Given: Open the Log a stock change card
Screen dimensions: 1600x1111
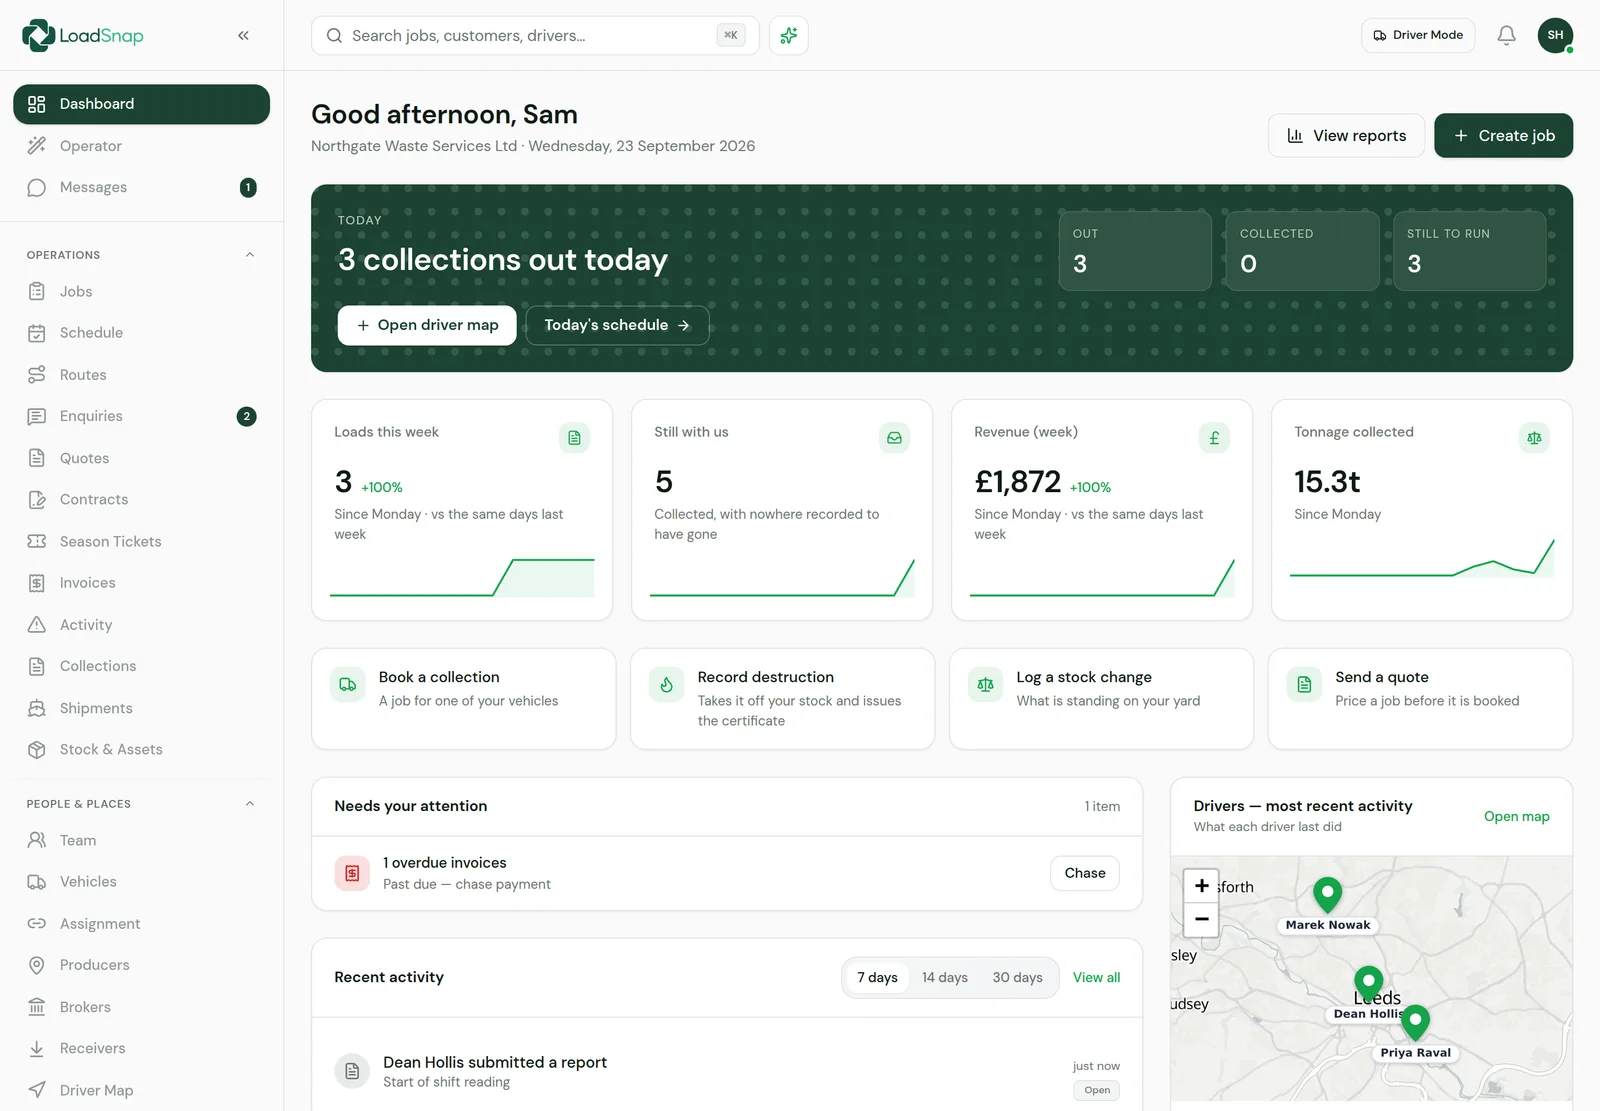Looking at the screenshot, I should click(x=1101, y=698).
